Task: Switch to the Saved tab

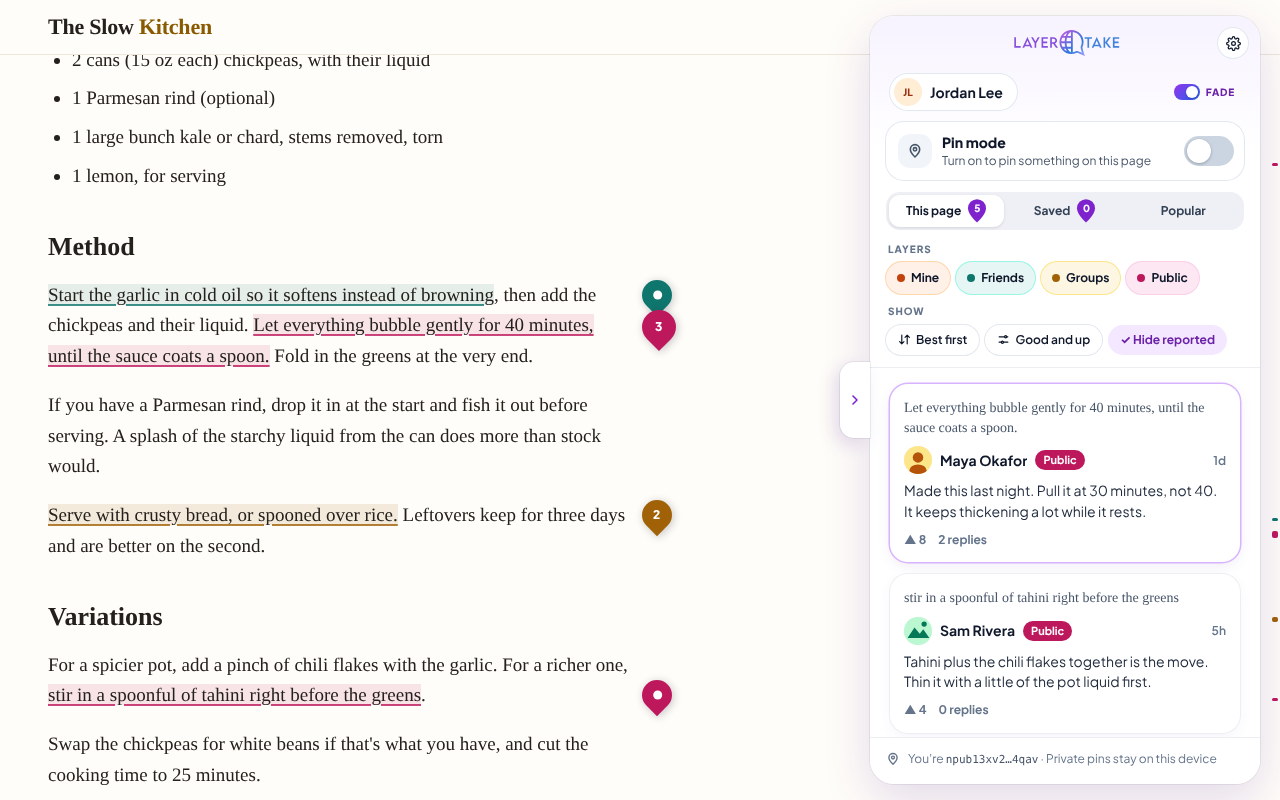Action: (1064, 211)
